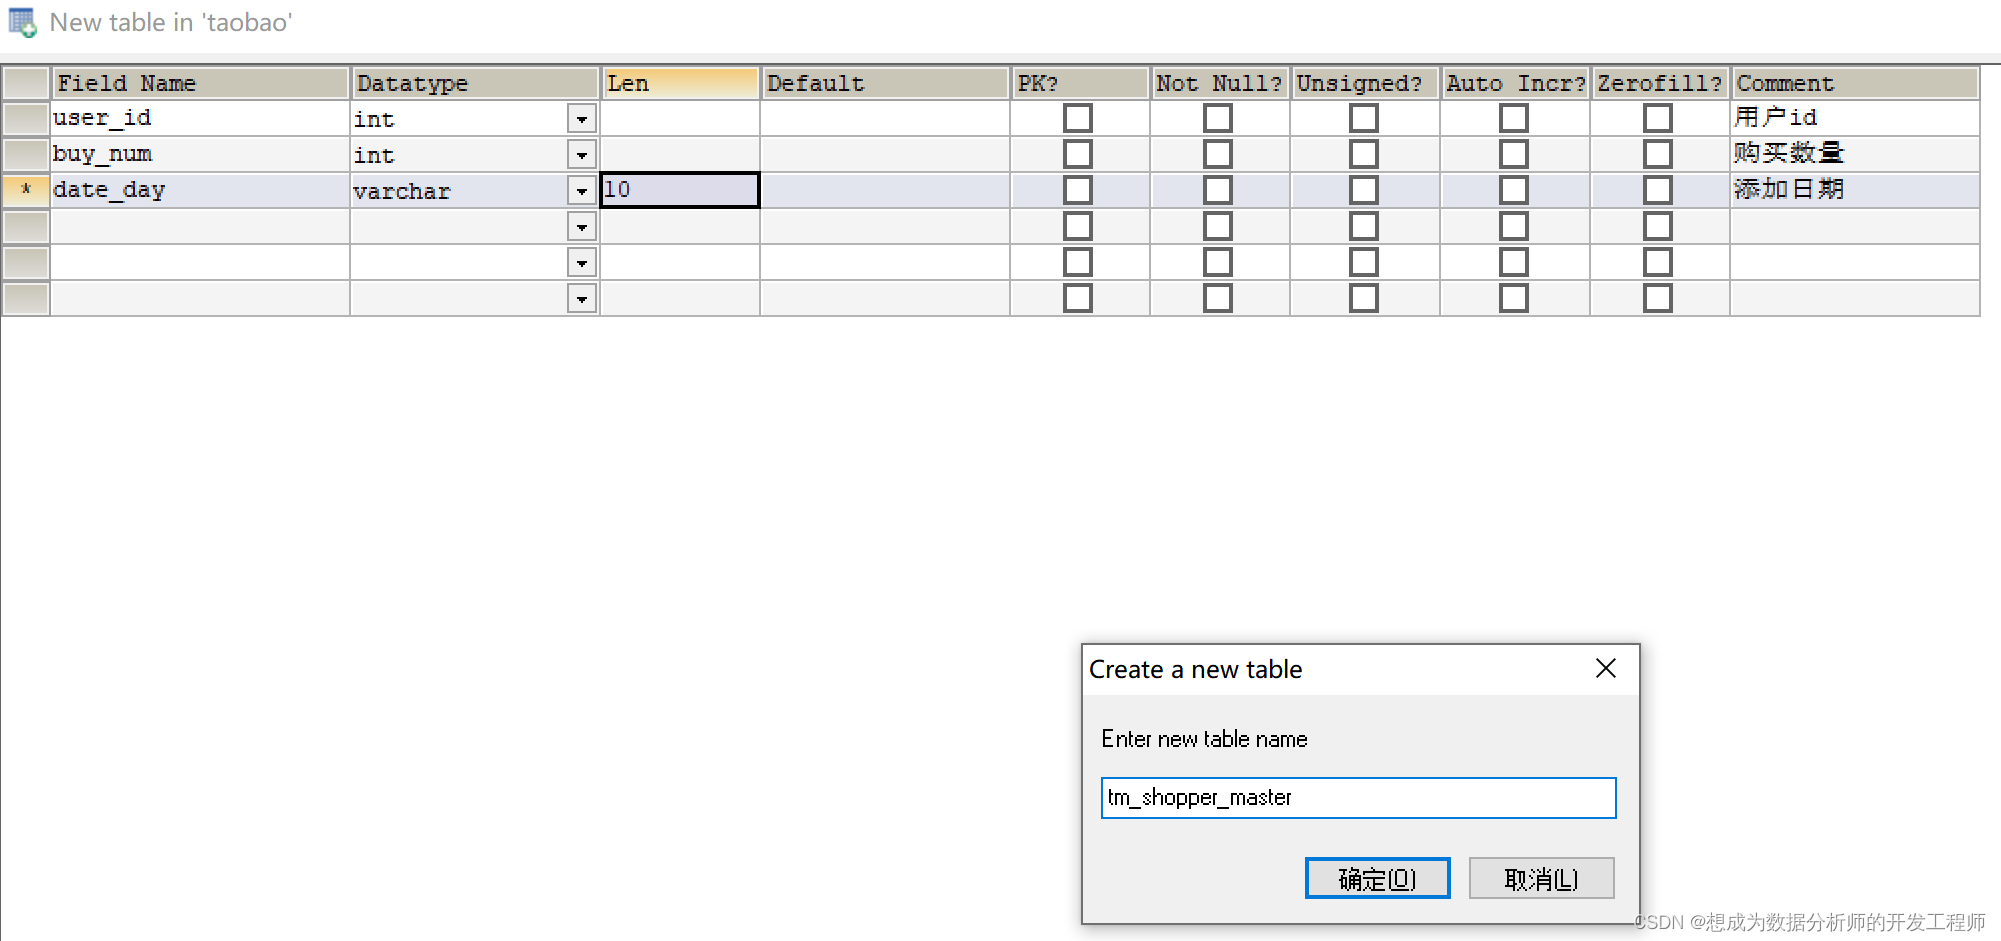Check PK in the fourth empty row

(x=1078, y=226)
